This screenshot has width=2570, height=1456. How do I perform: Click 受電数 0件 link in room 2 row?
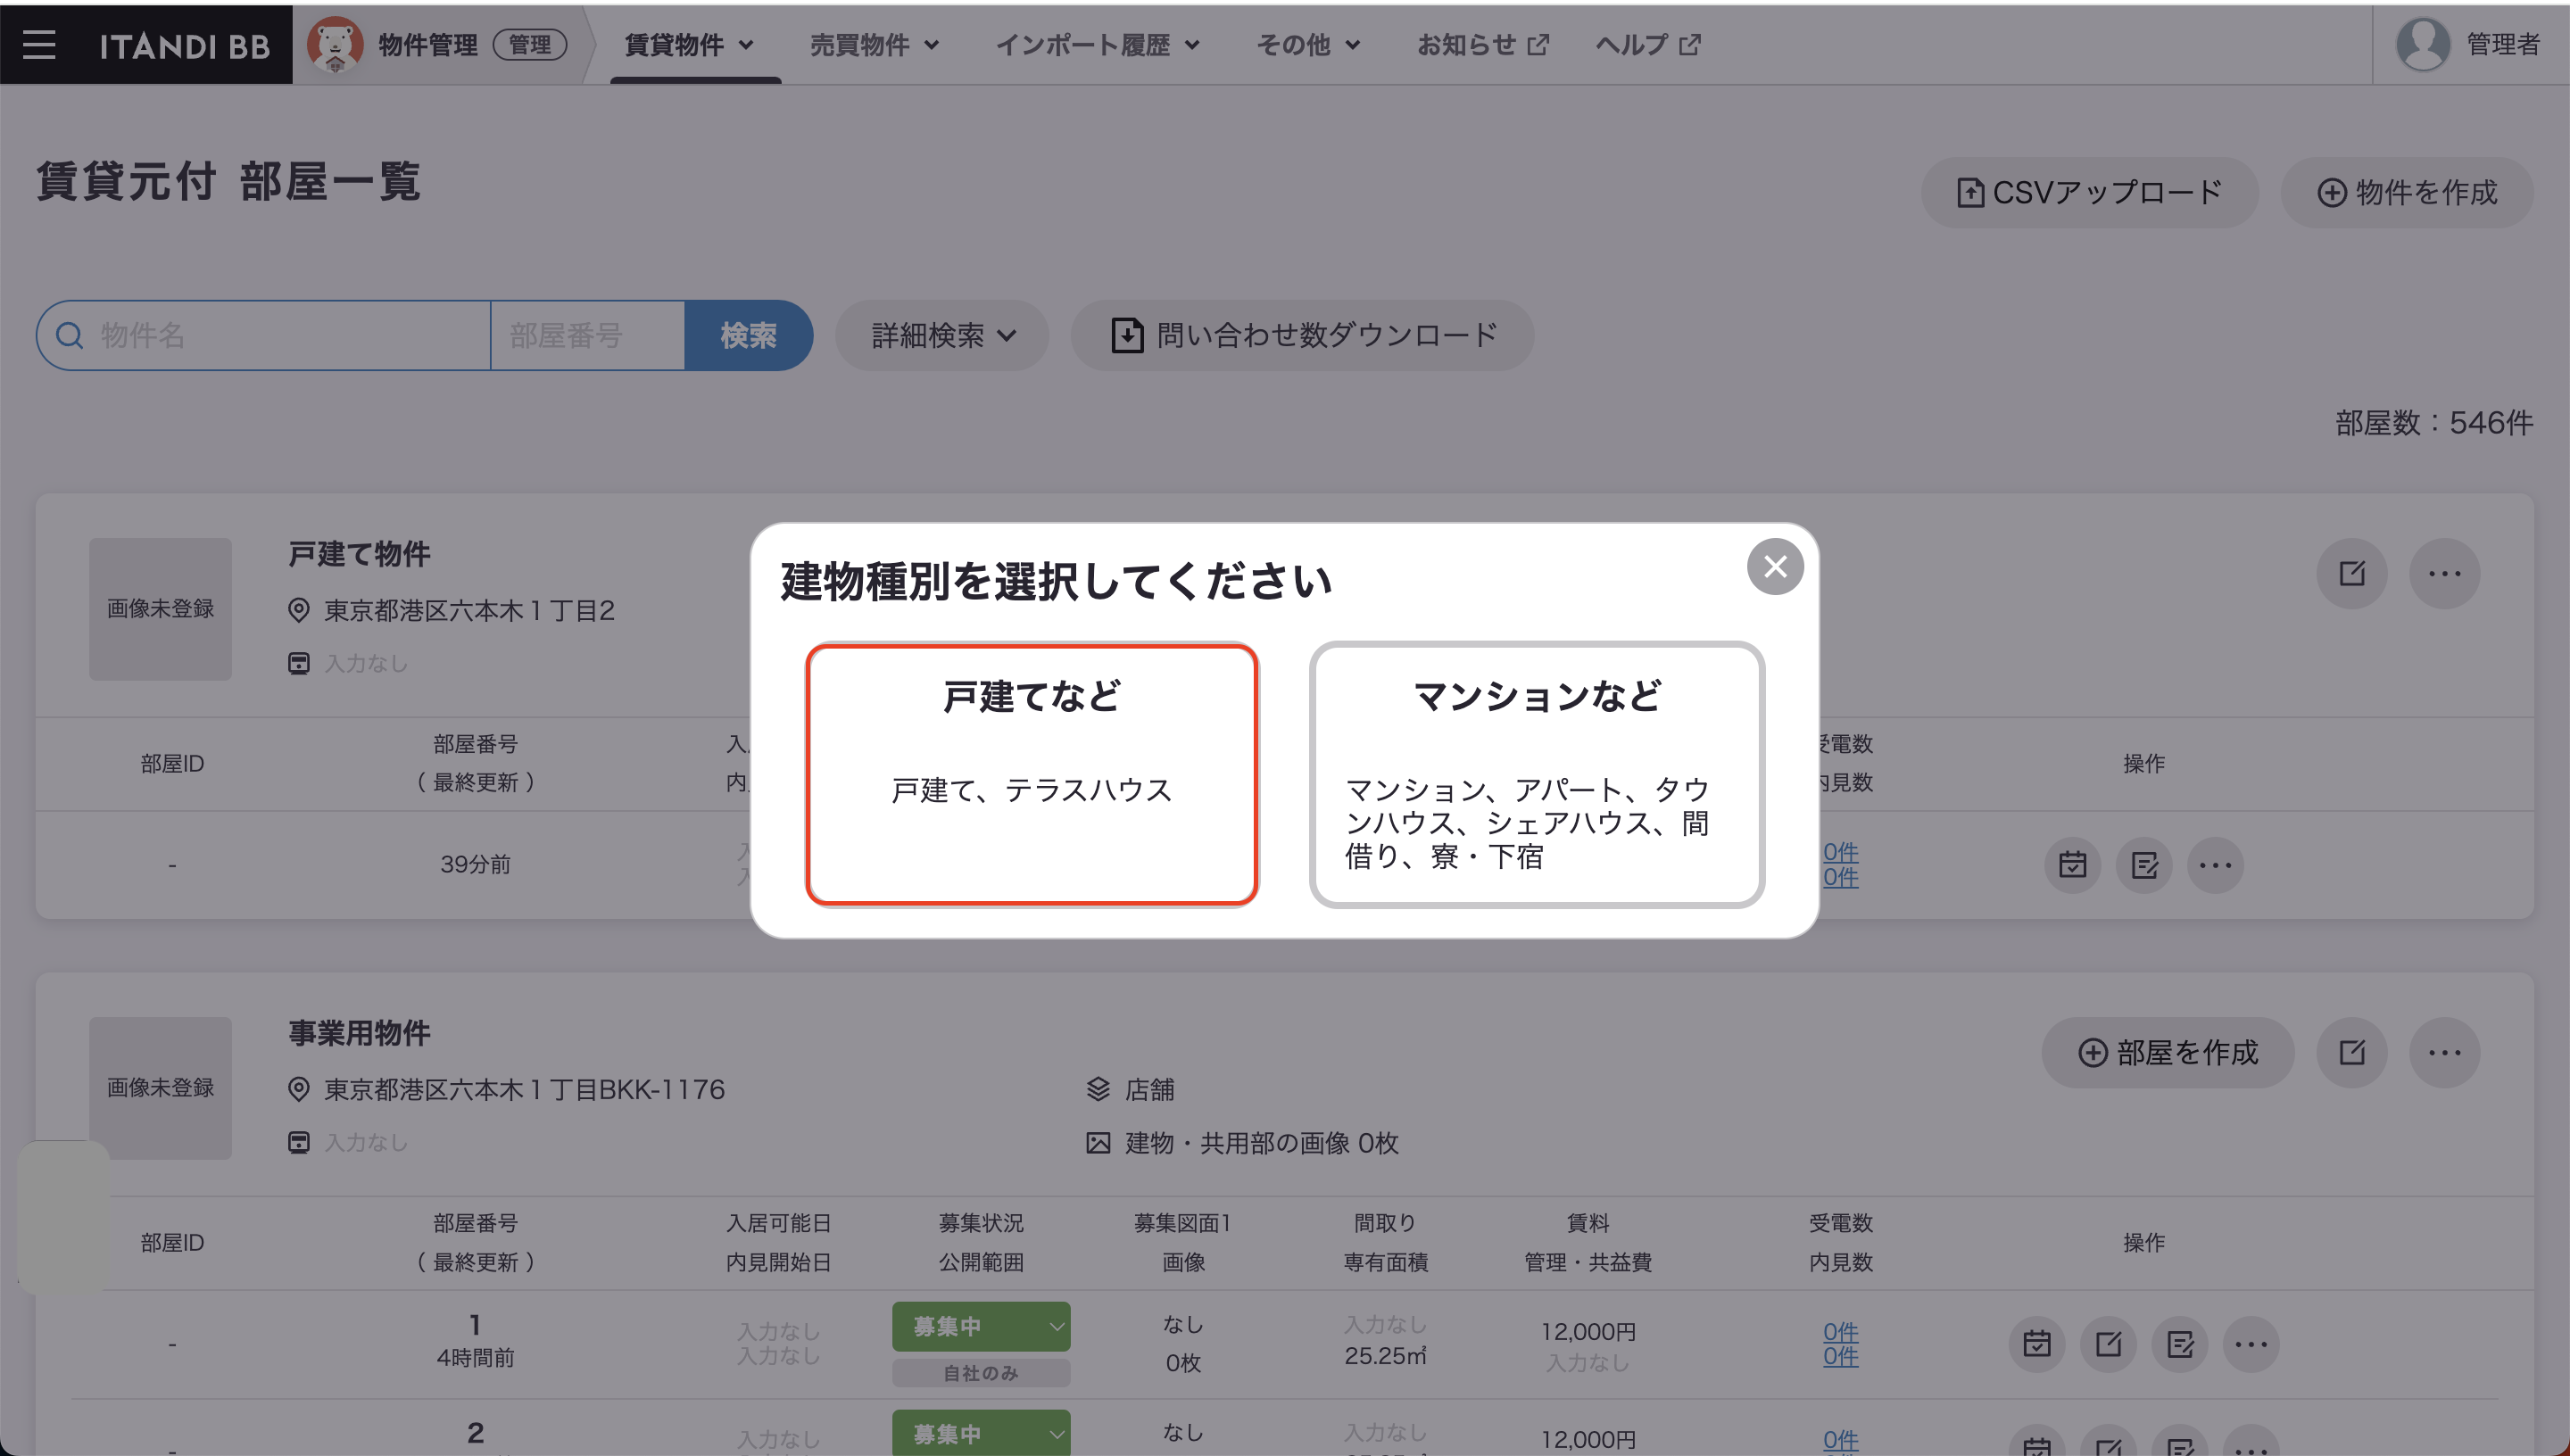[1840, 1441]
